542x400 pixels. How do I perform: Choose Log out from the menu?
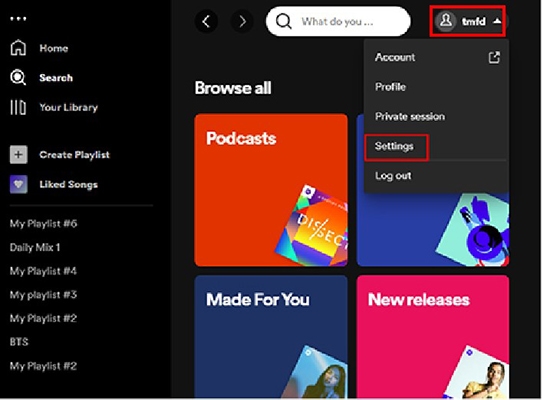coord(436,176)
